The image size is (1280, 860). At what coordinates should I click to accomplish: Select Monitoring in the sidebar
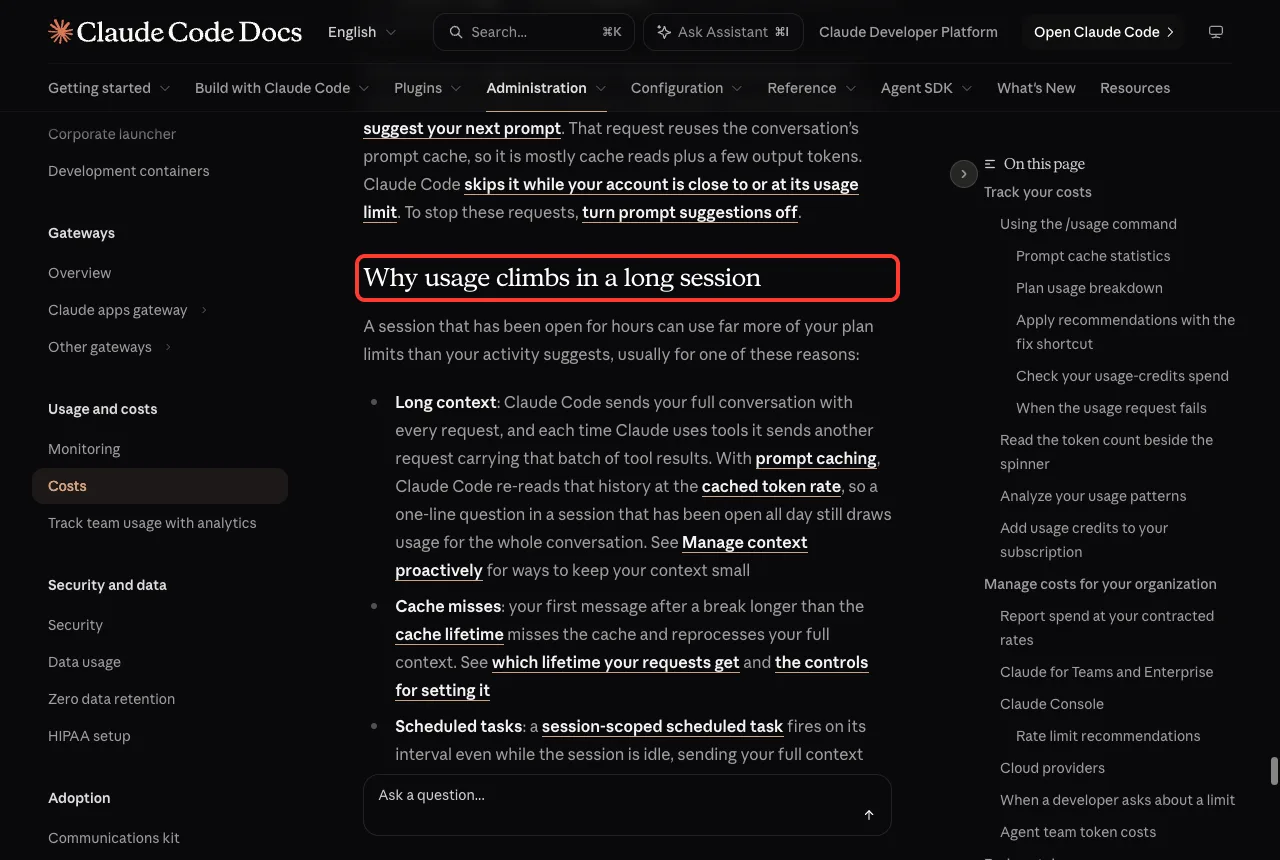84,449
